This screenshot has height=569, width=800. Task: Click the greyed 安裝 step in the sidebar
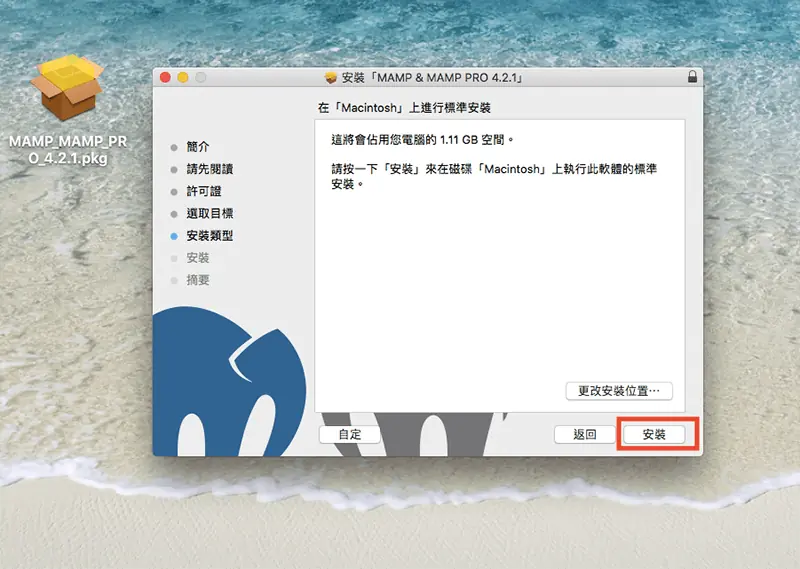coord(197,258)
